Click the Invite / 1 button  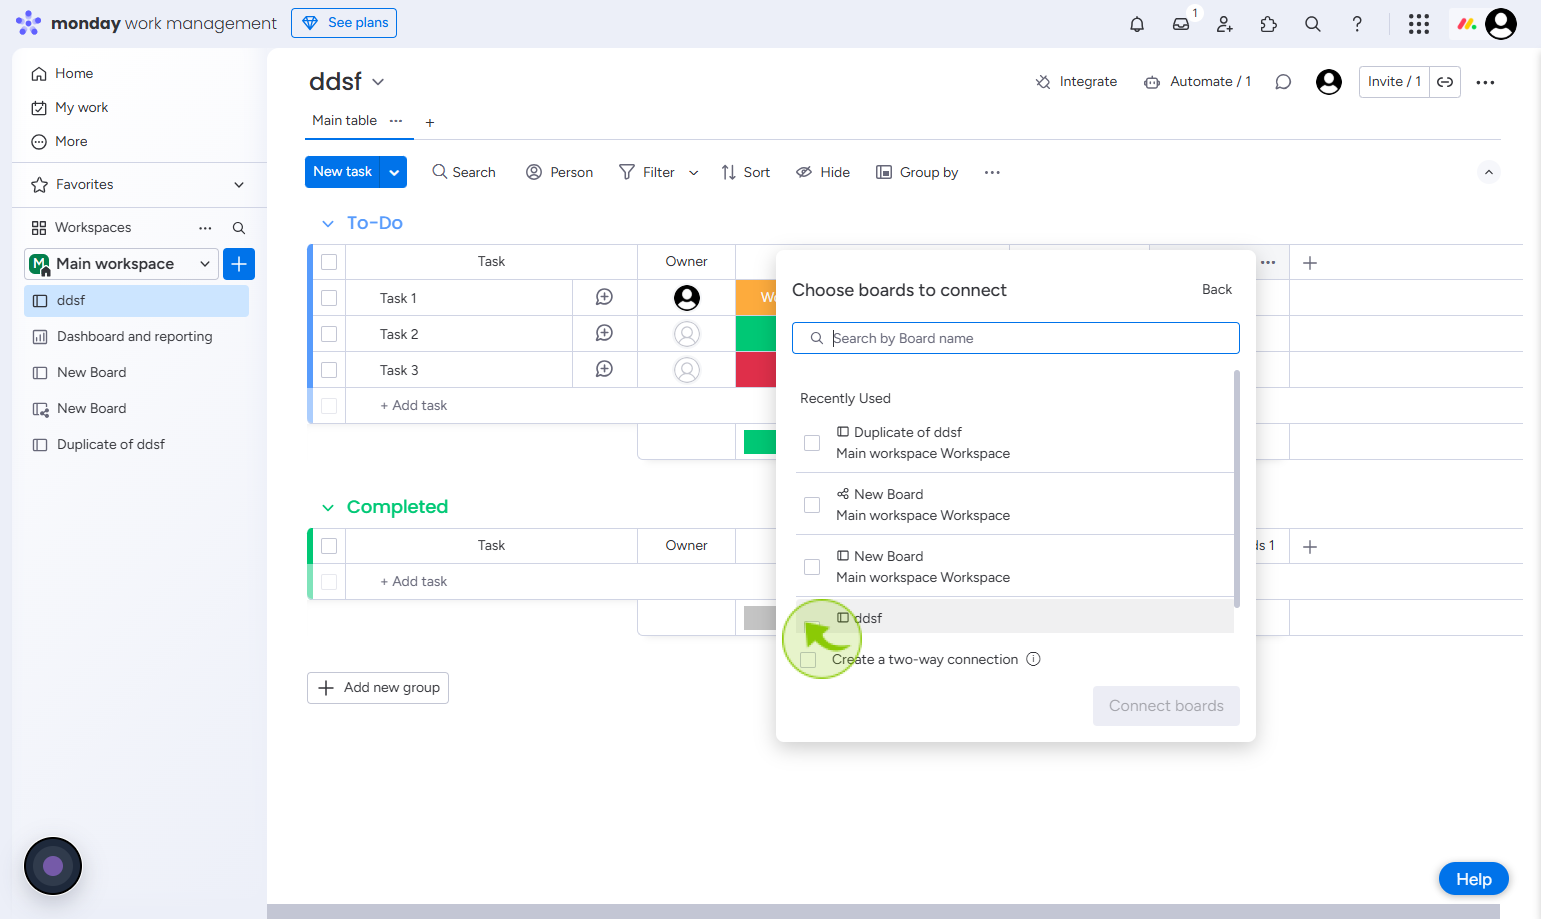click(x=1394, y=82)
